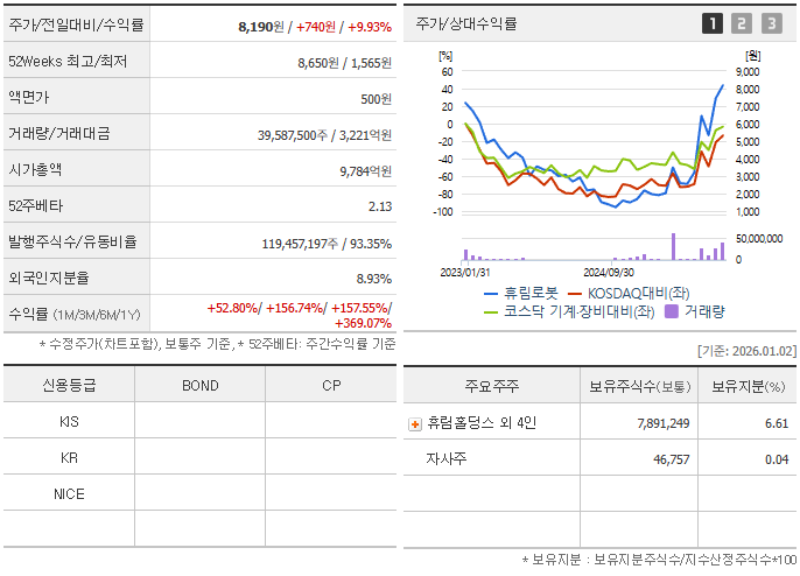Click the +52.80% one-month return
The height and width of the screenshot is (576, 800).
(x=233, y=308)
